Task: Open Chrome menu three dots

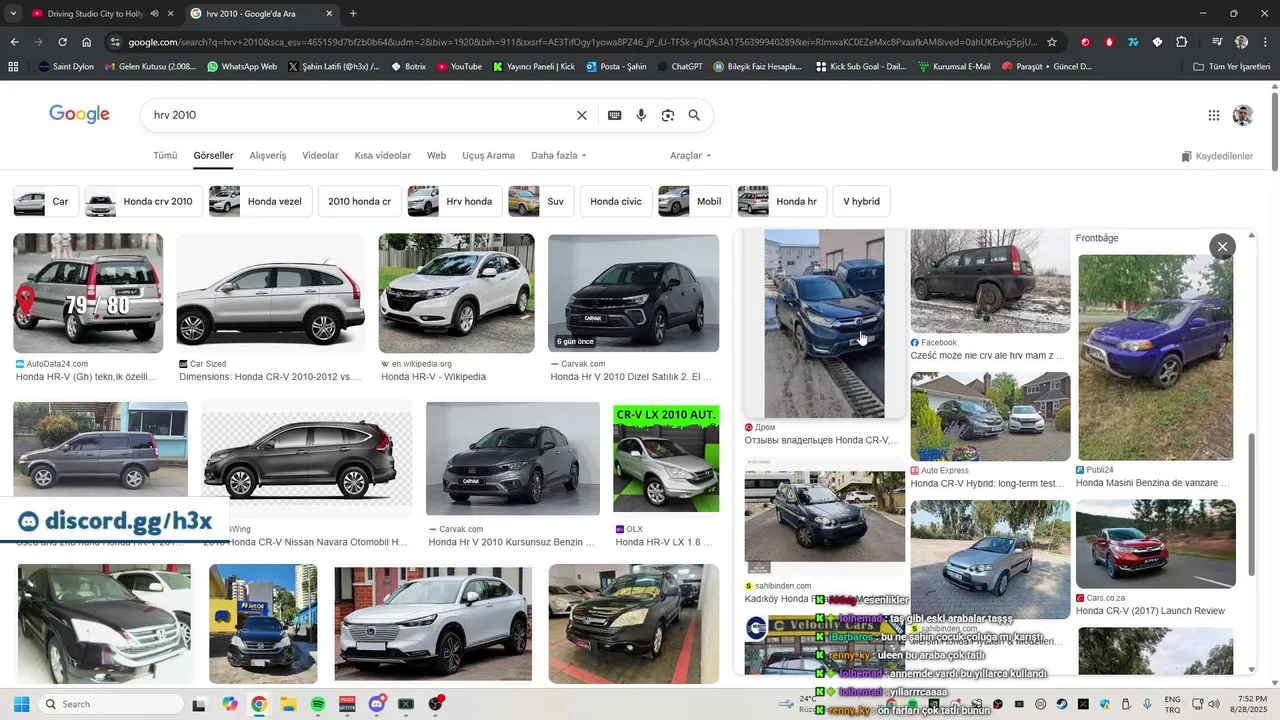Action: pyautogui.click(x=1266, y=42)
